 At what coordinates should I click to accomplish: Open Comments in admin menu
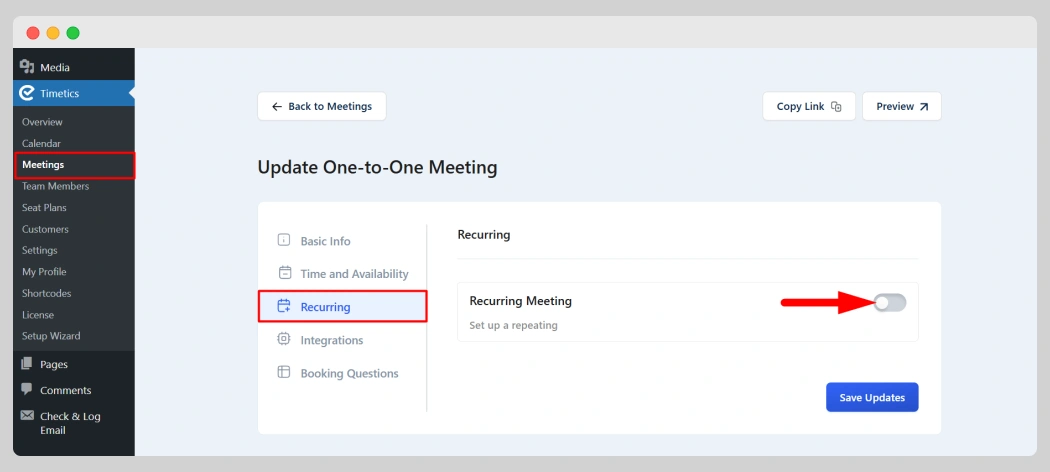click(74, 390)
